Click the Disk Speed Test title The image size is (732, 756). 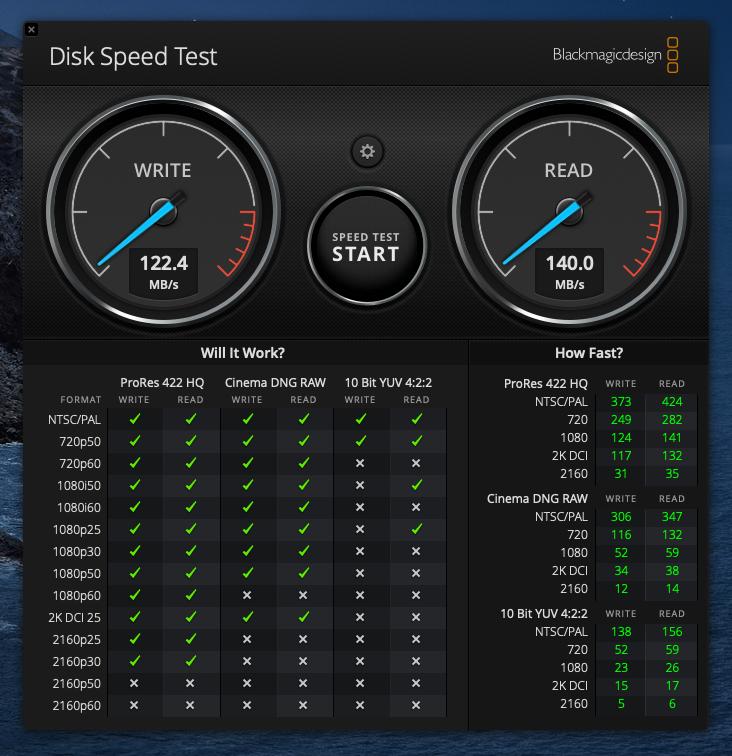pyautogui.click(x=133, y=56)
